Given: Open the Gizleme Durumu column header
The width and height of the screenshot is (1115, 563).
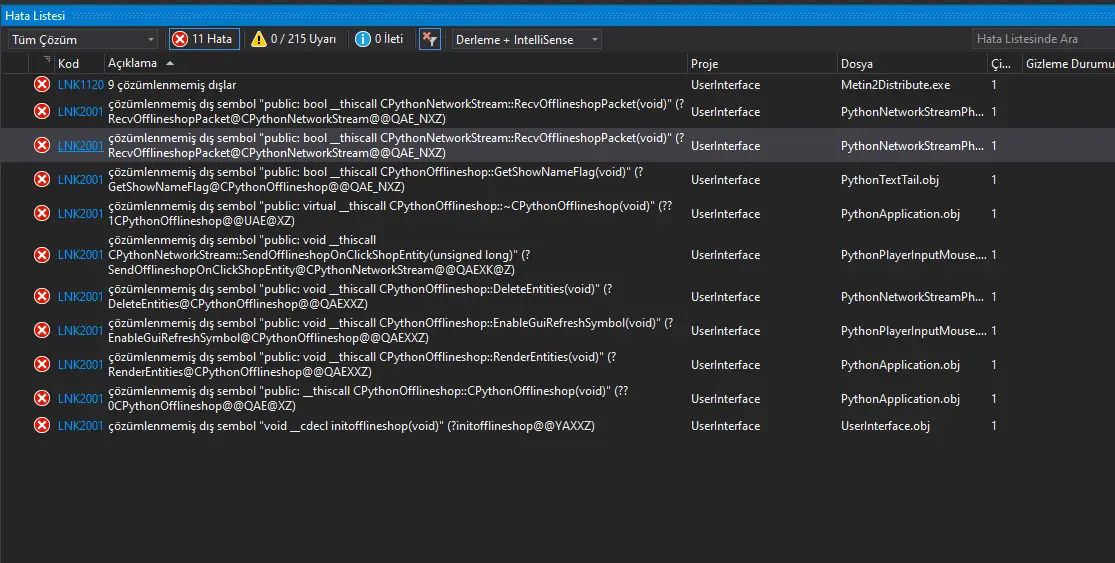Looking at the screenshot, I should pyautogui.click(x=1066, y=63).
